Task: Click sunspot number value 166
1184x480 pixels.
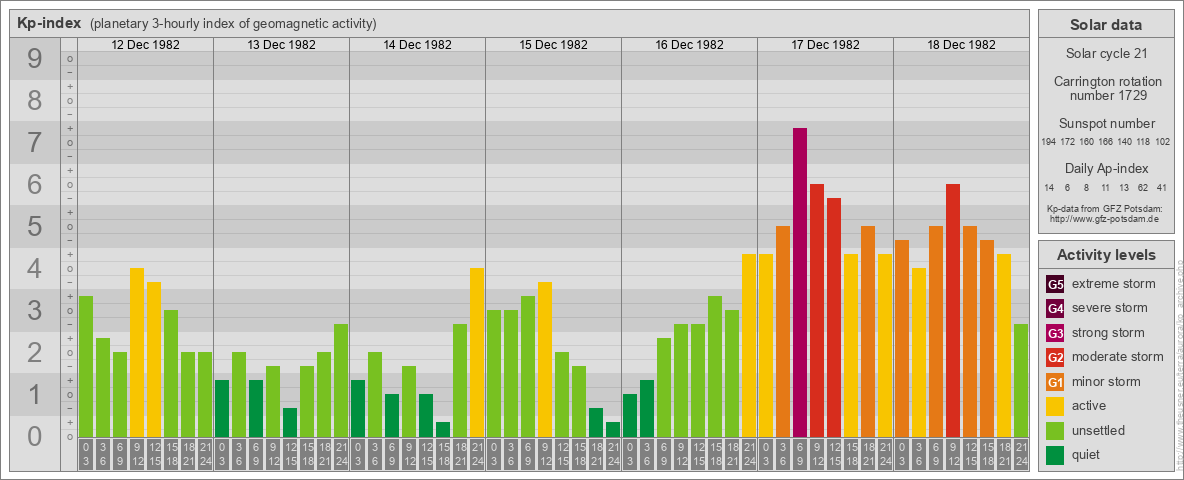Action: 1105,142
